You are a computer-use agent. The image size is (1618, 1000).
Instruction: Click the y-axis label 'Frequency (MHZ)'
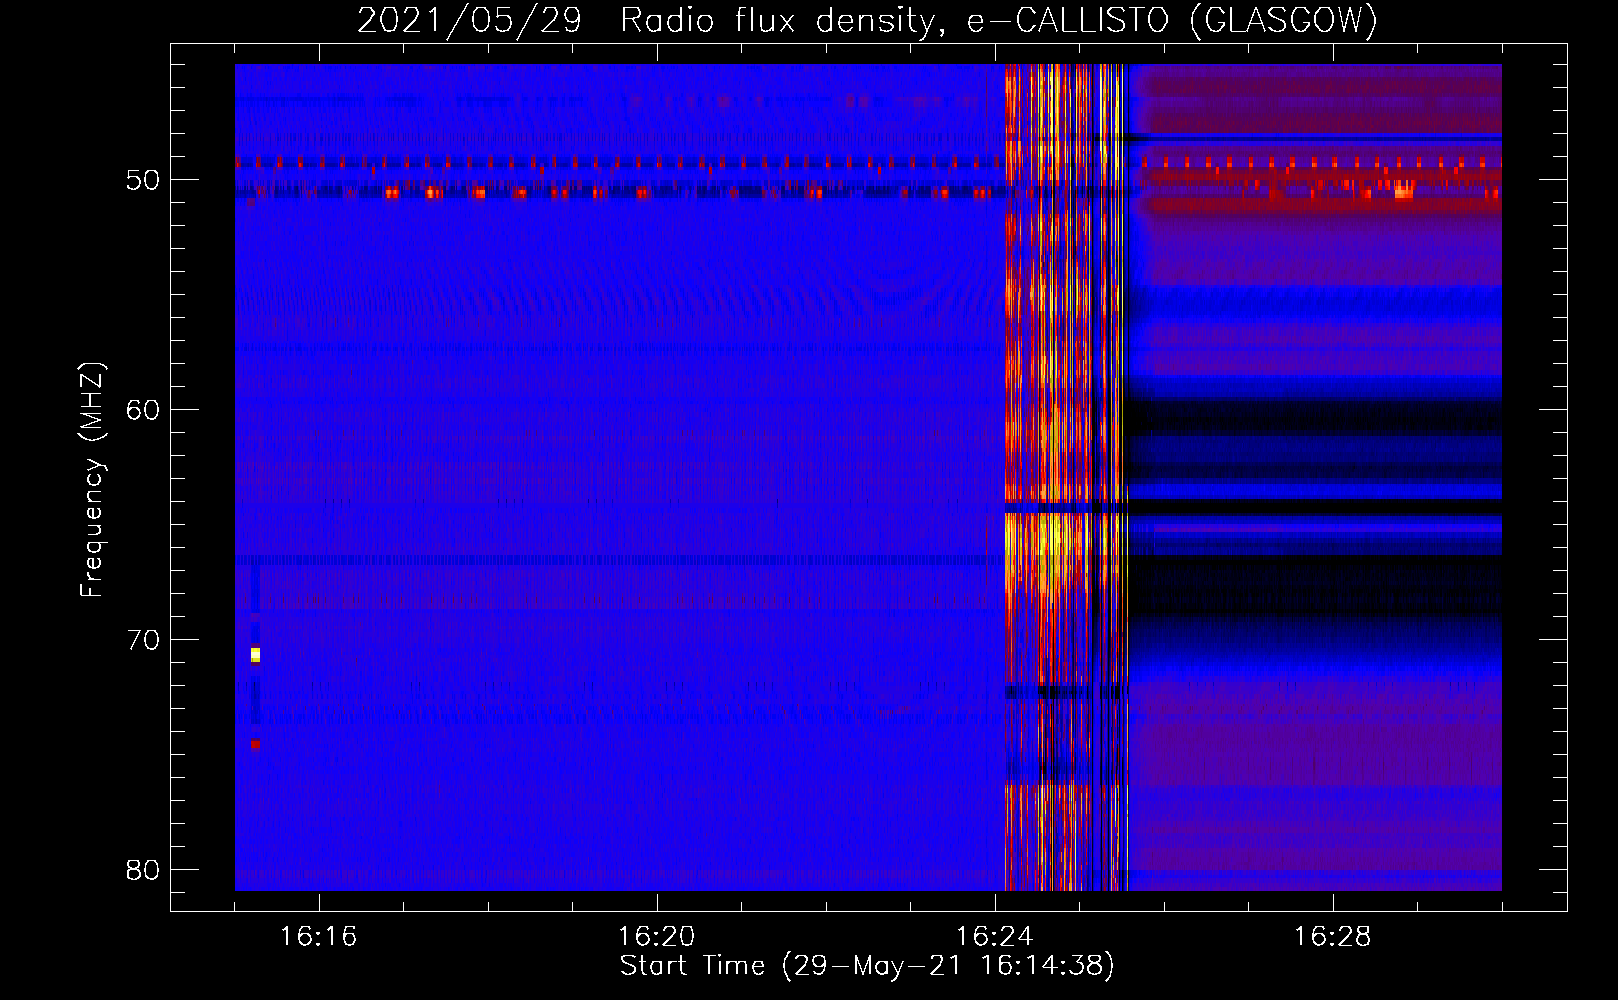point(92,479)
